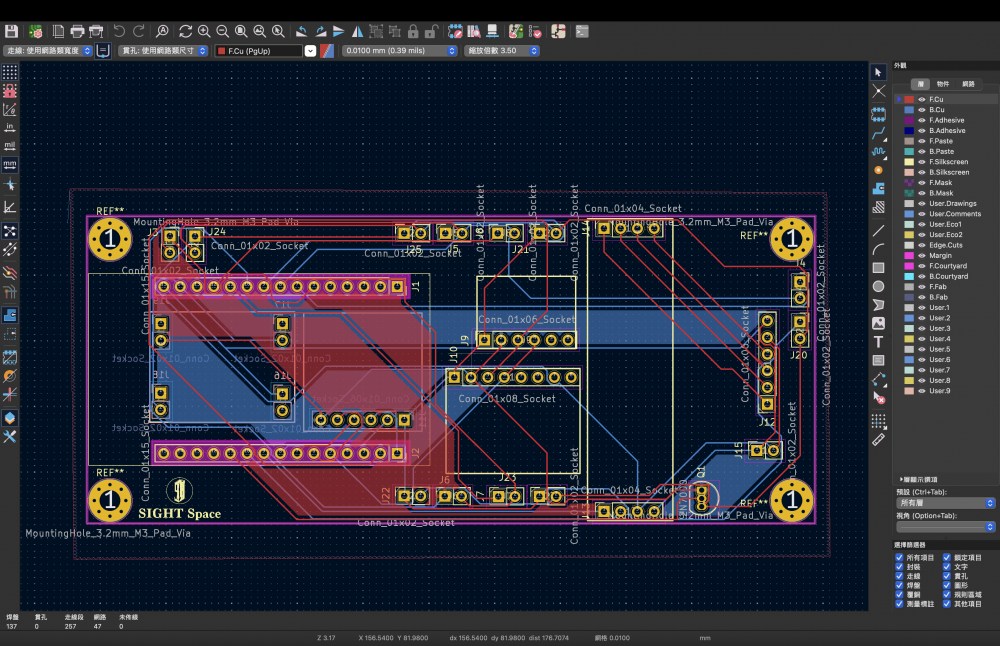This screenshot has width=1000, height=646.
Task: Select the Add text tool
Action: coord(879,342)
